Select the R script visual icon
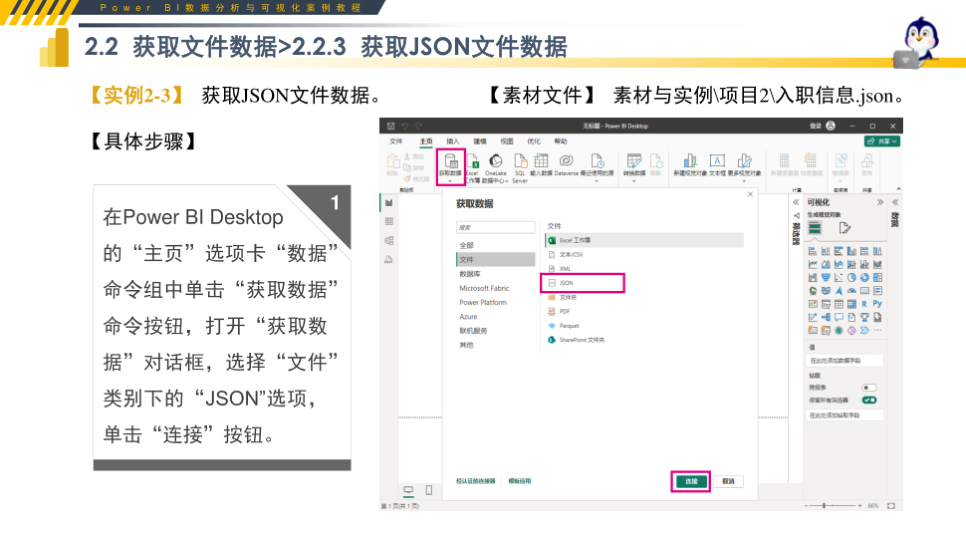This screenshot has height=544, width=966. tap(864, 304)
